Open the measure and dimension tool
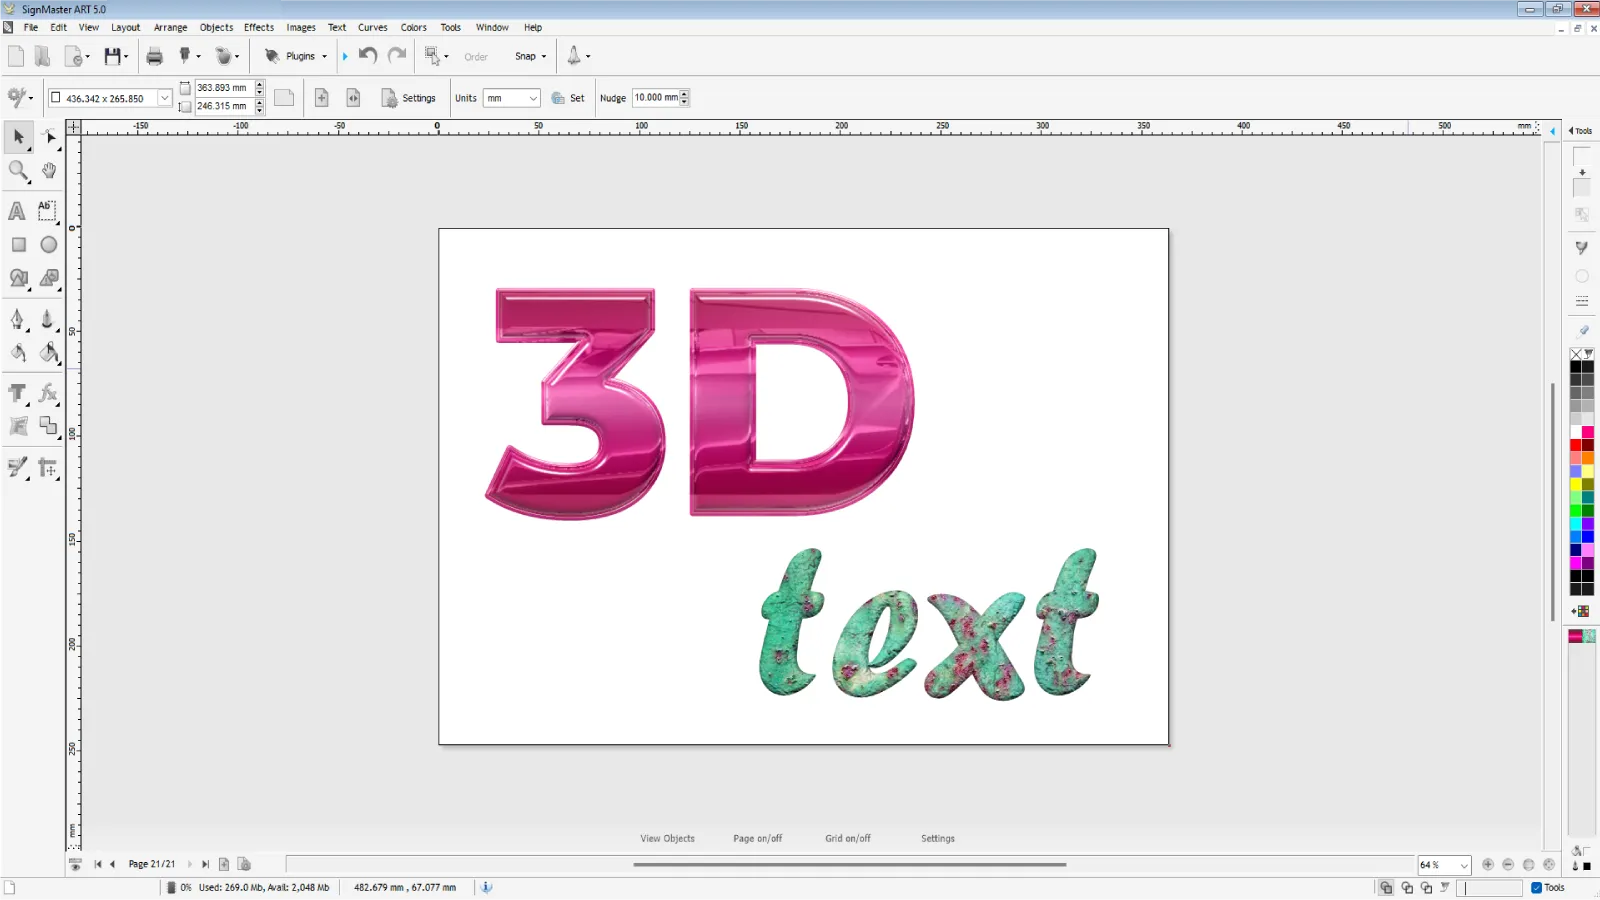This screenshot has height=900, width=1600. [48, 468]
